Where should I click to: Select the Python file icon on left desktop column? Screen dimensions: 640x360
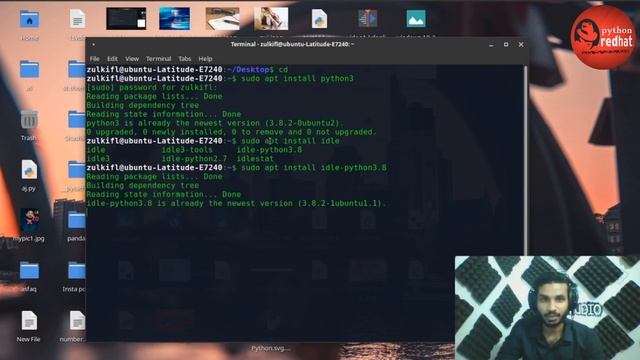point(29,170)
